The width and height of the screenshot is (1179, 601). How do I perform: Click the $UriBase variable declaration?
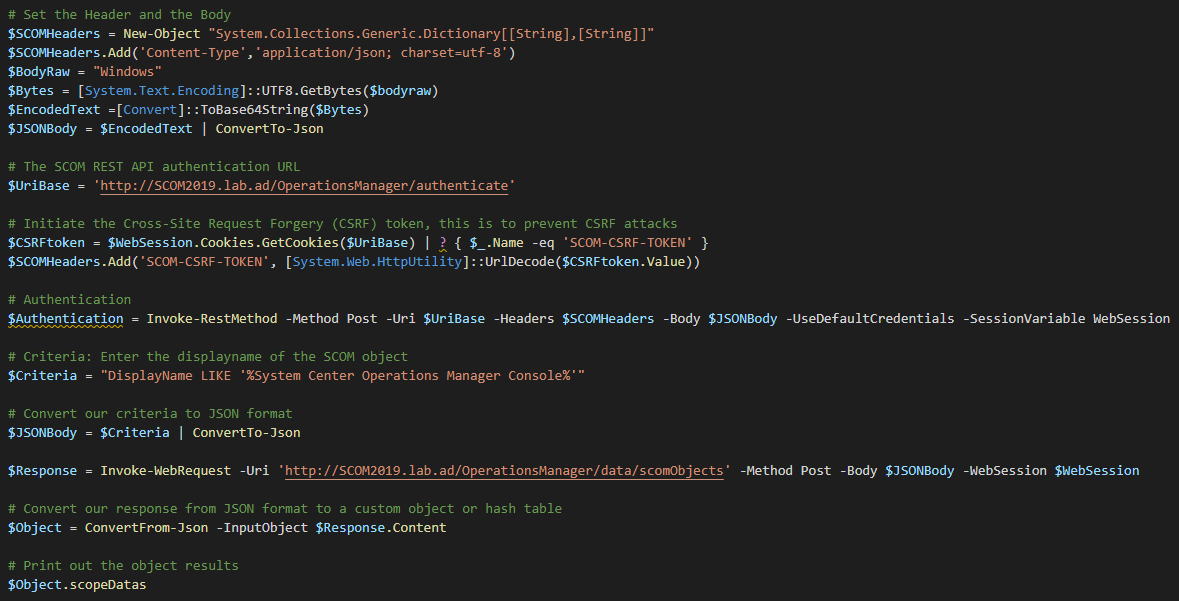[x=38, y=186]
